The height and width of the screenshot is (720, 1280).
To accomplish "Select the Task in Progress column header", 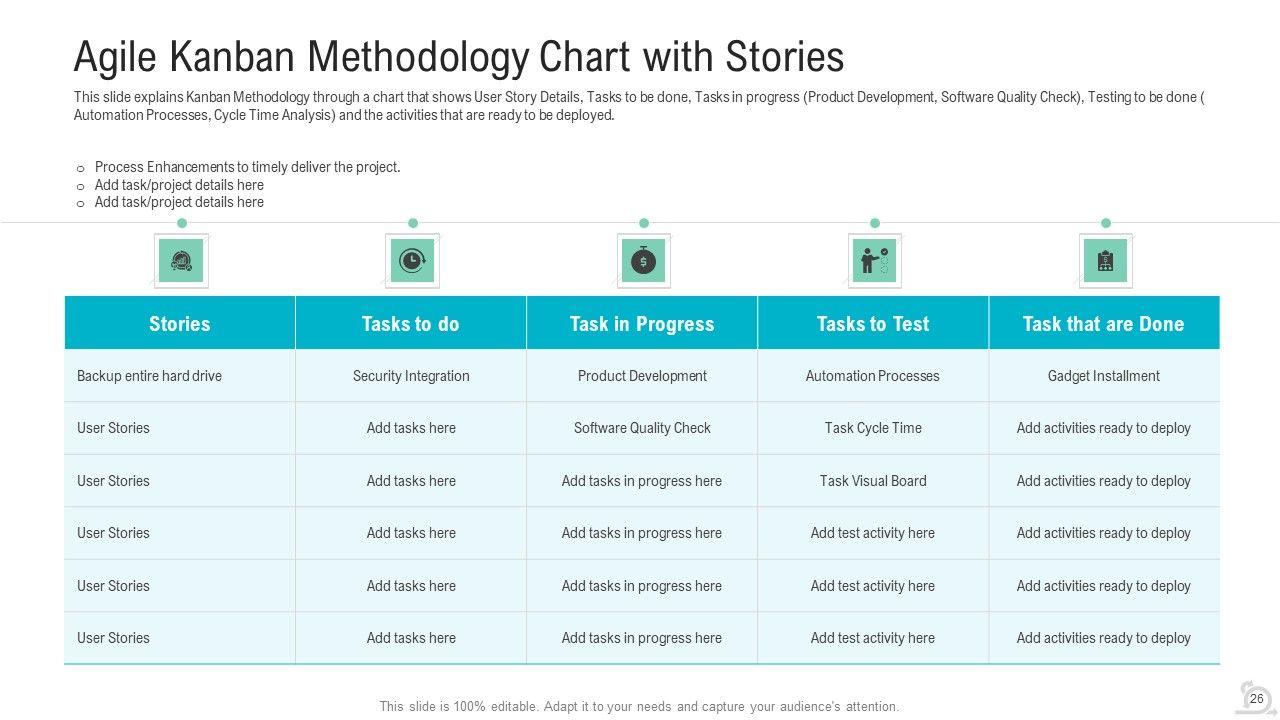I will click(642, 324).
